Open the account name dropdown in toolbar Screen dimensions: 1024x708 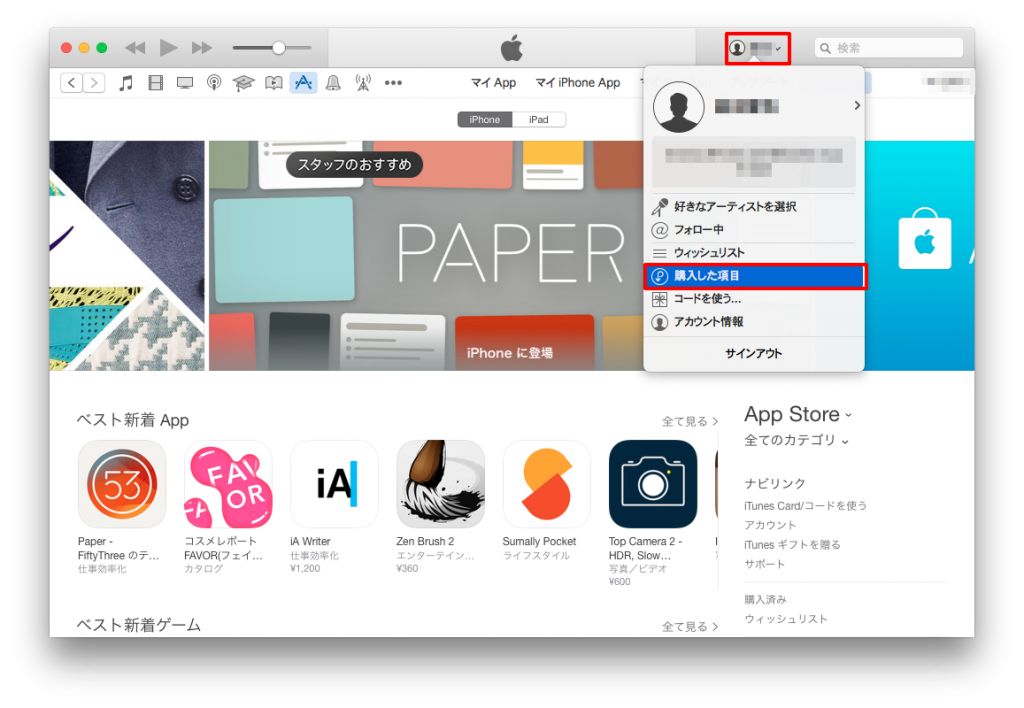[x=757, y=47]
